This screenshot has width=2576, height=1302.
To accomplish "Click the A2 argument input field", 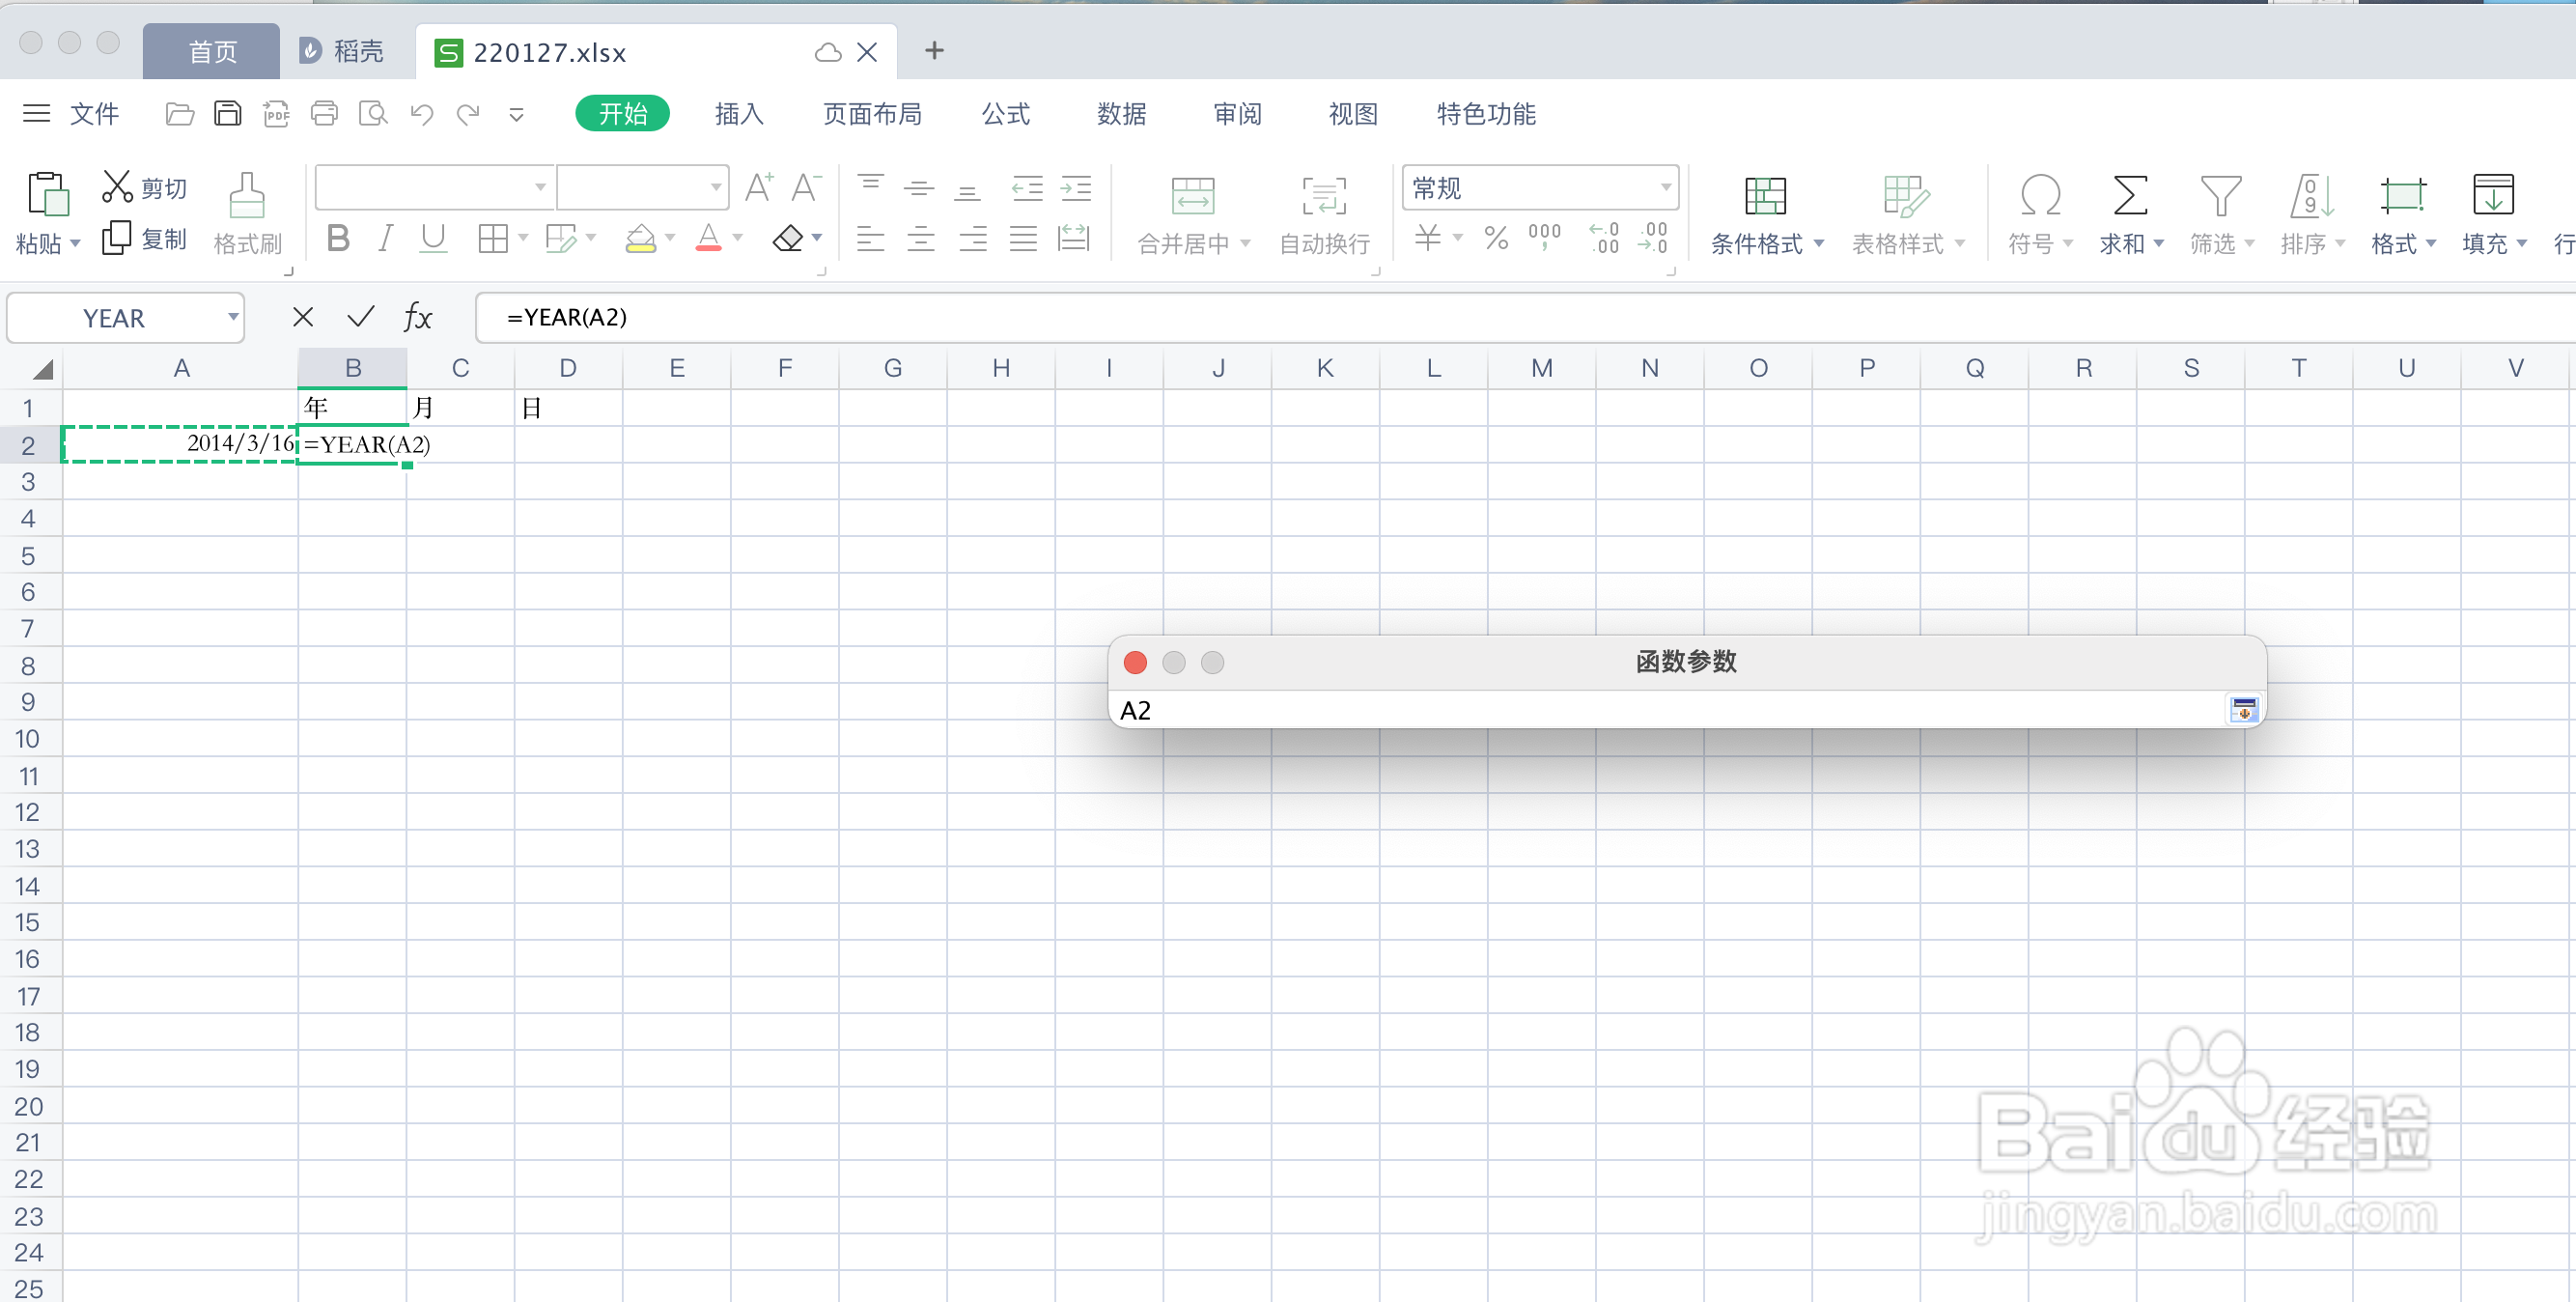I will tap(1600, 709).
